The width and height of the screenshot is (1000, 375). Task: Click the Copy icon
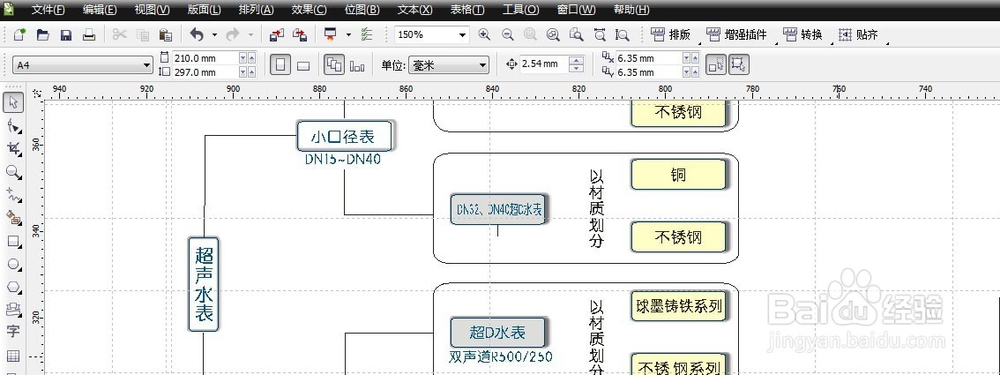point(142,35)
